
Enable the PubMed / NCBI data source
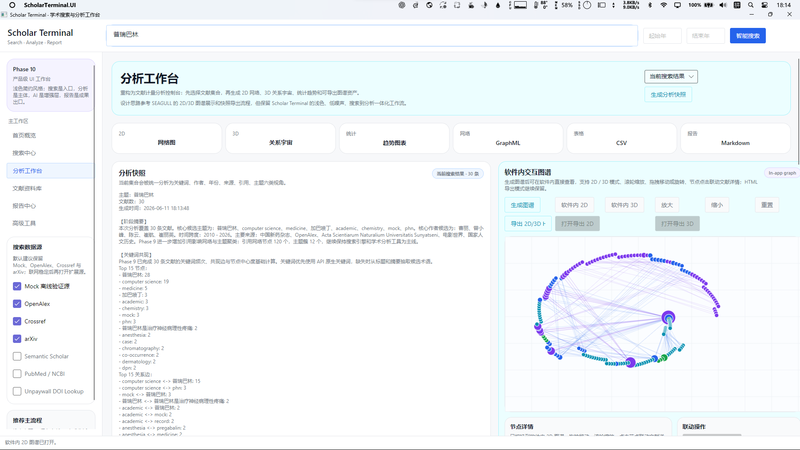17,373
